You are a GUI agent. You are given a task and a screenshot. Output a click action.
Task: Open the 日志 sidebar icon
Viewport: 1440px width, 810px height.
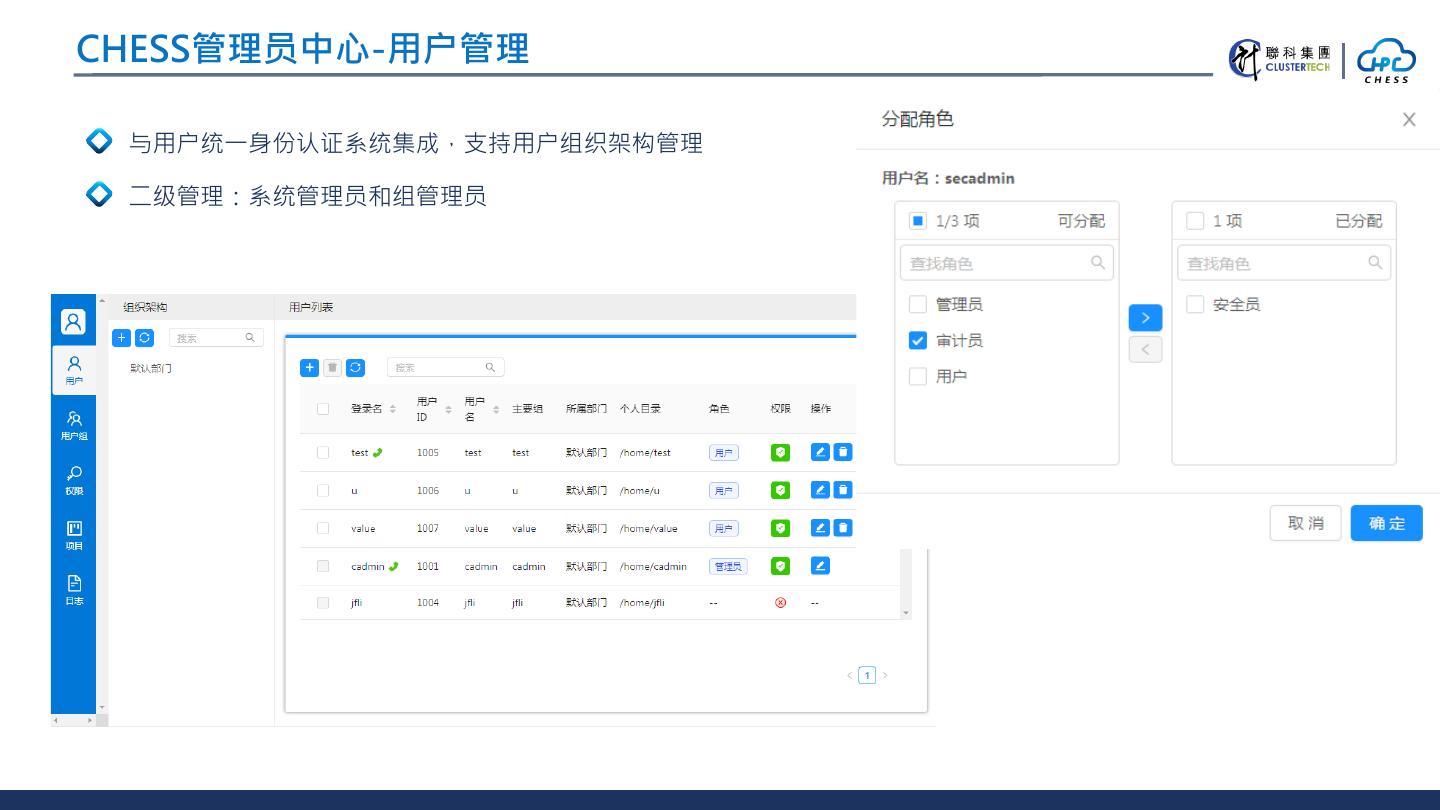(74, 589)
